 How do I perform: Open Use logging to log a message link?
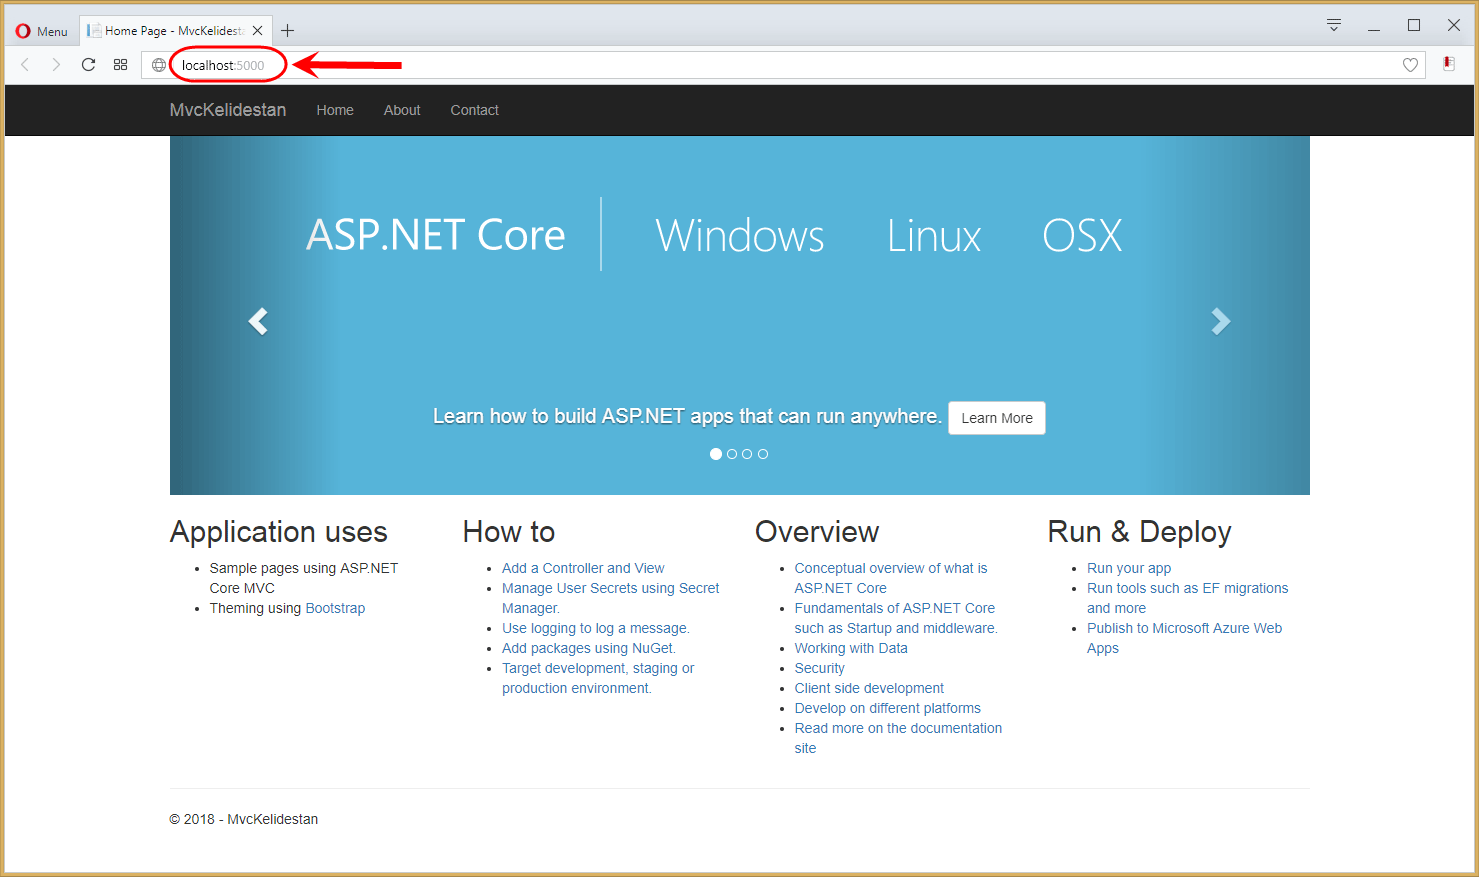(x=596, y=628)
